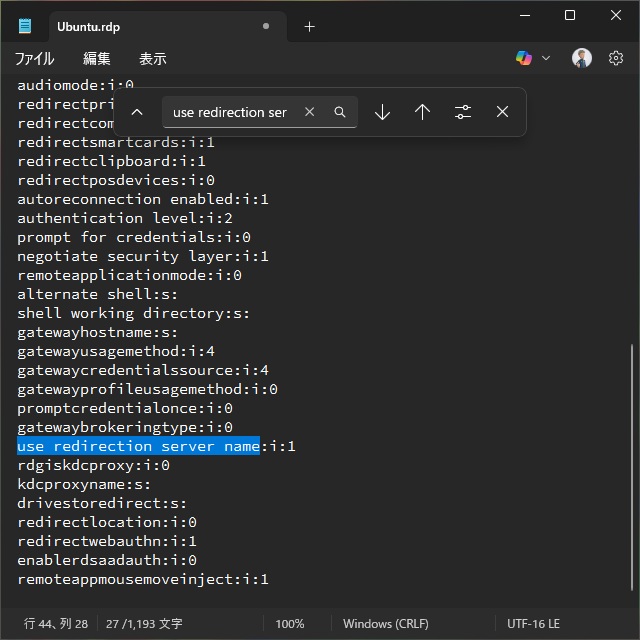Click the Copilot icon in the menu bar
The height and width of the screenshot is (640, 640).
524,59
